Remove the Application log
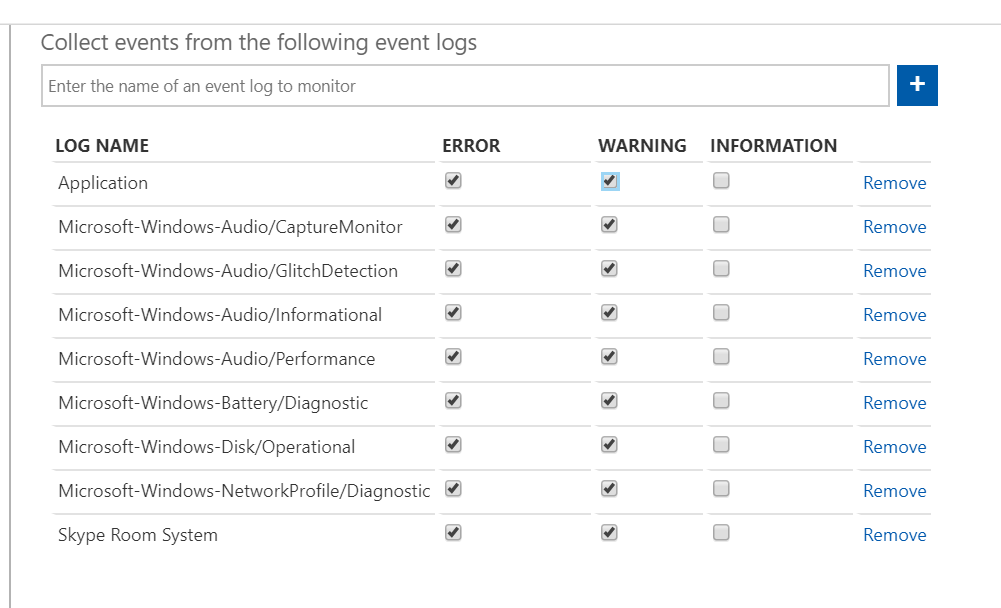Image resolution: width=1001 pixels, height=608 pixels. point(894,183)
